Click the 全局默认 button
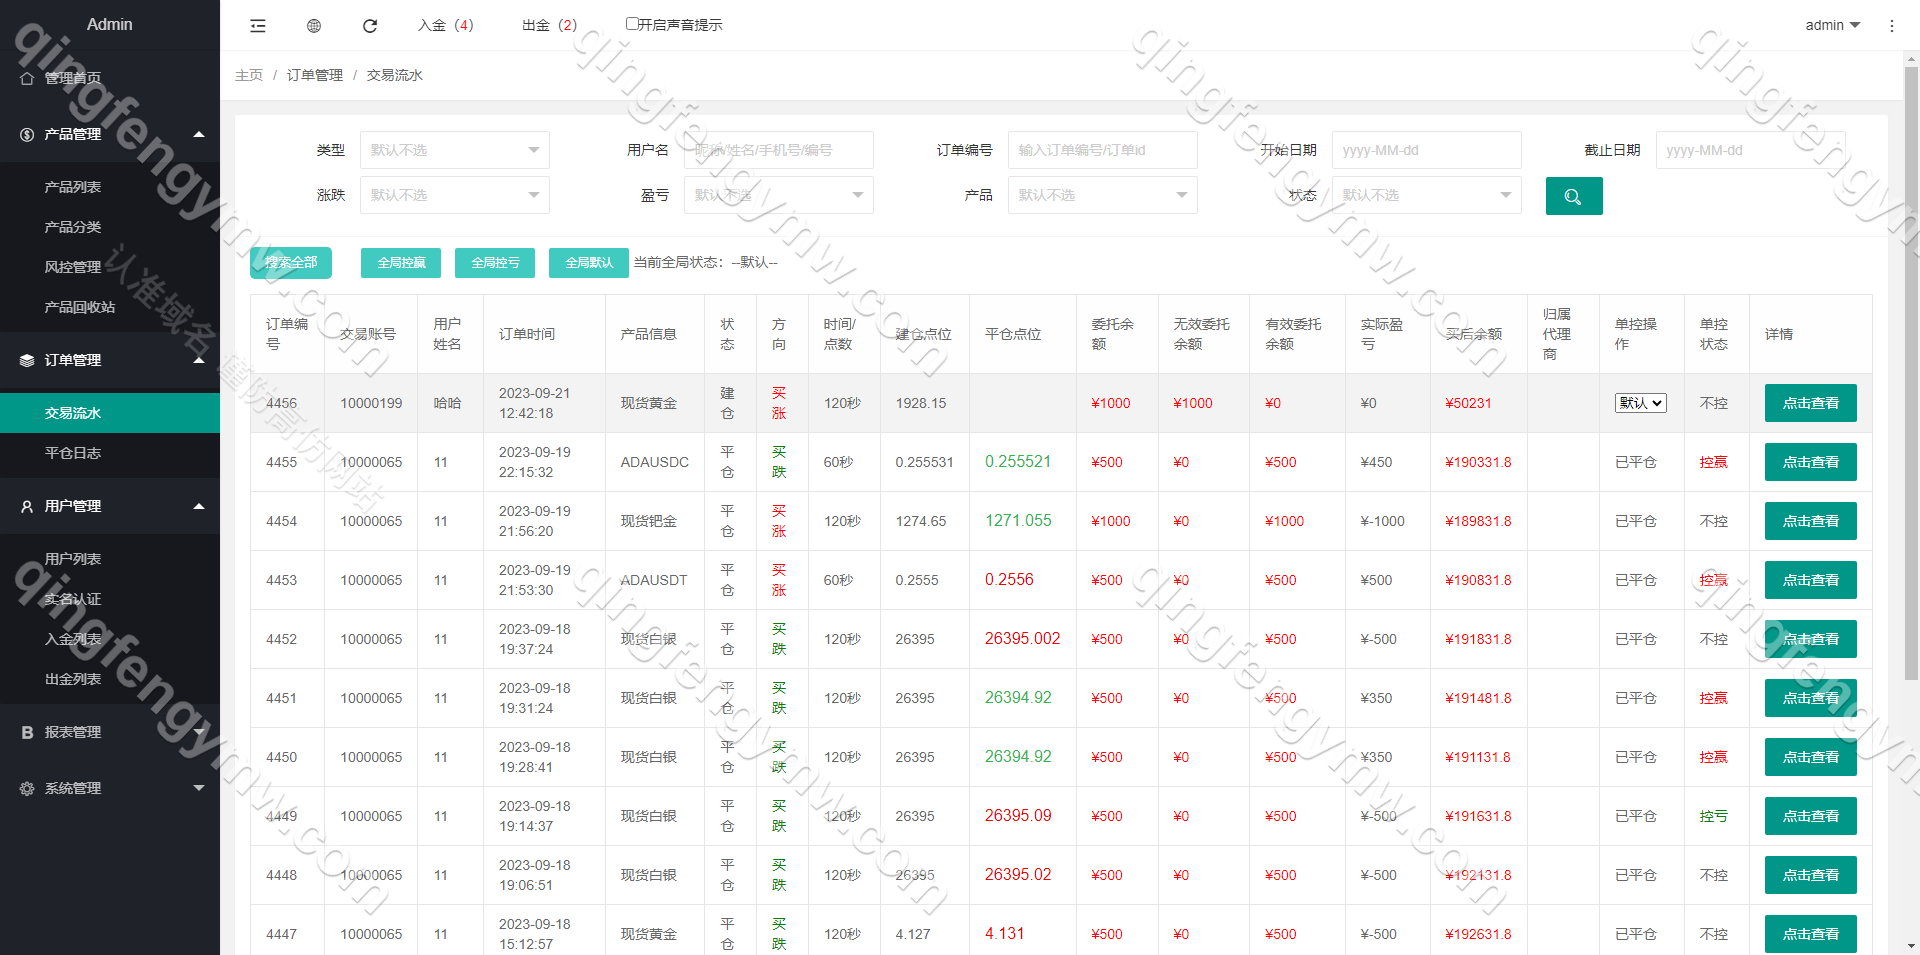This screenshot has height=955, width=1920. [589, 263]
